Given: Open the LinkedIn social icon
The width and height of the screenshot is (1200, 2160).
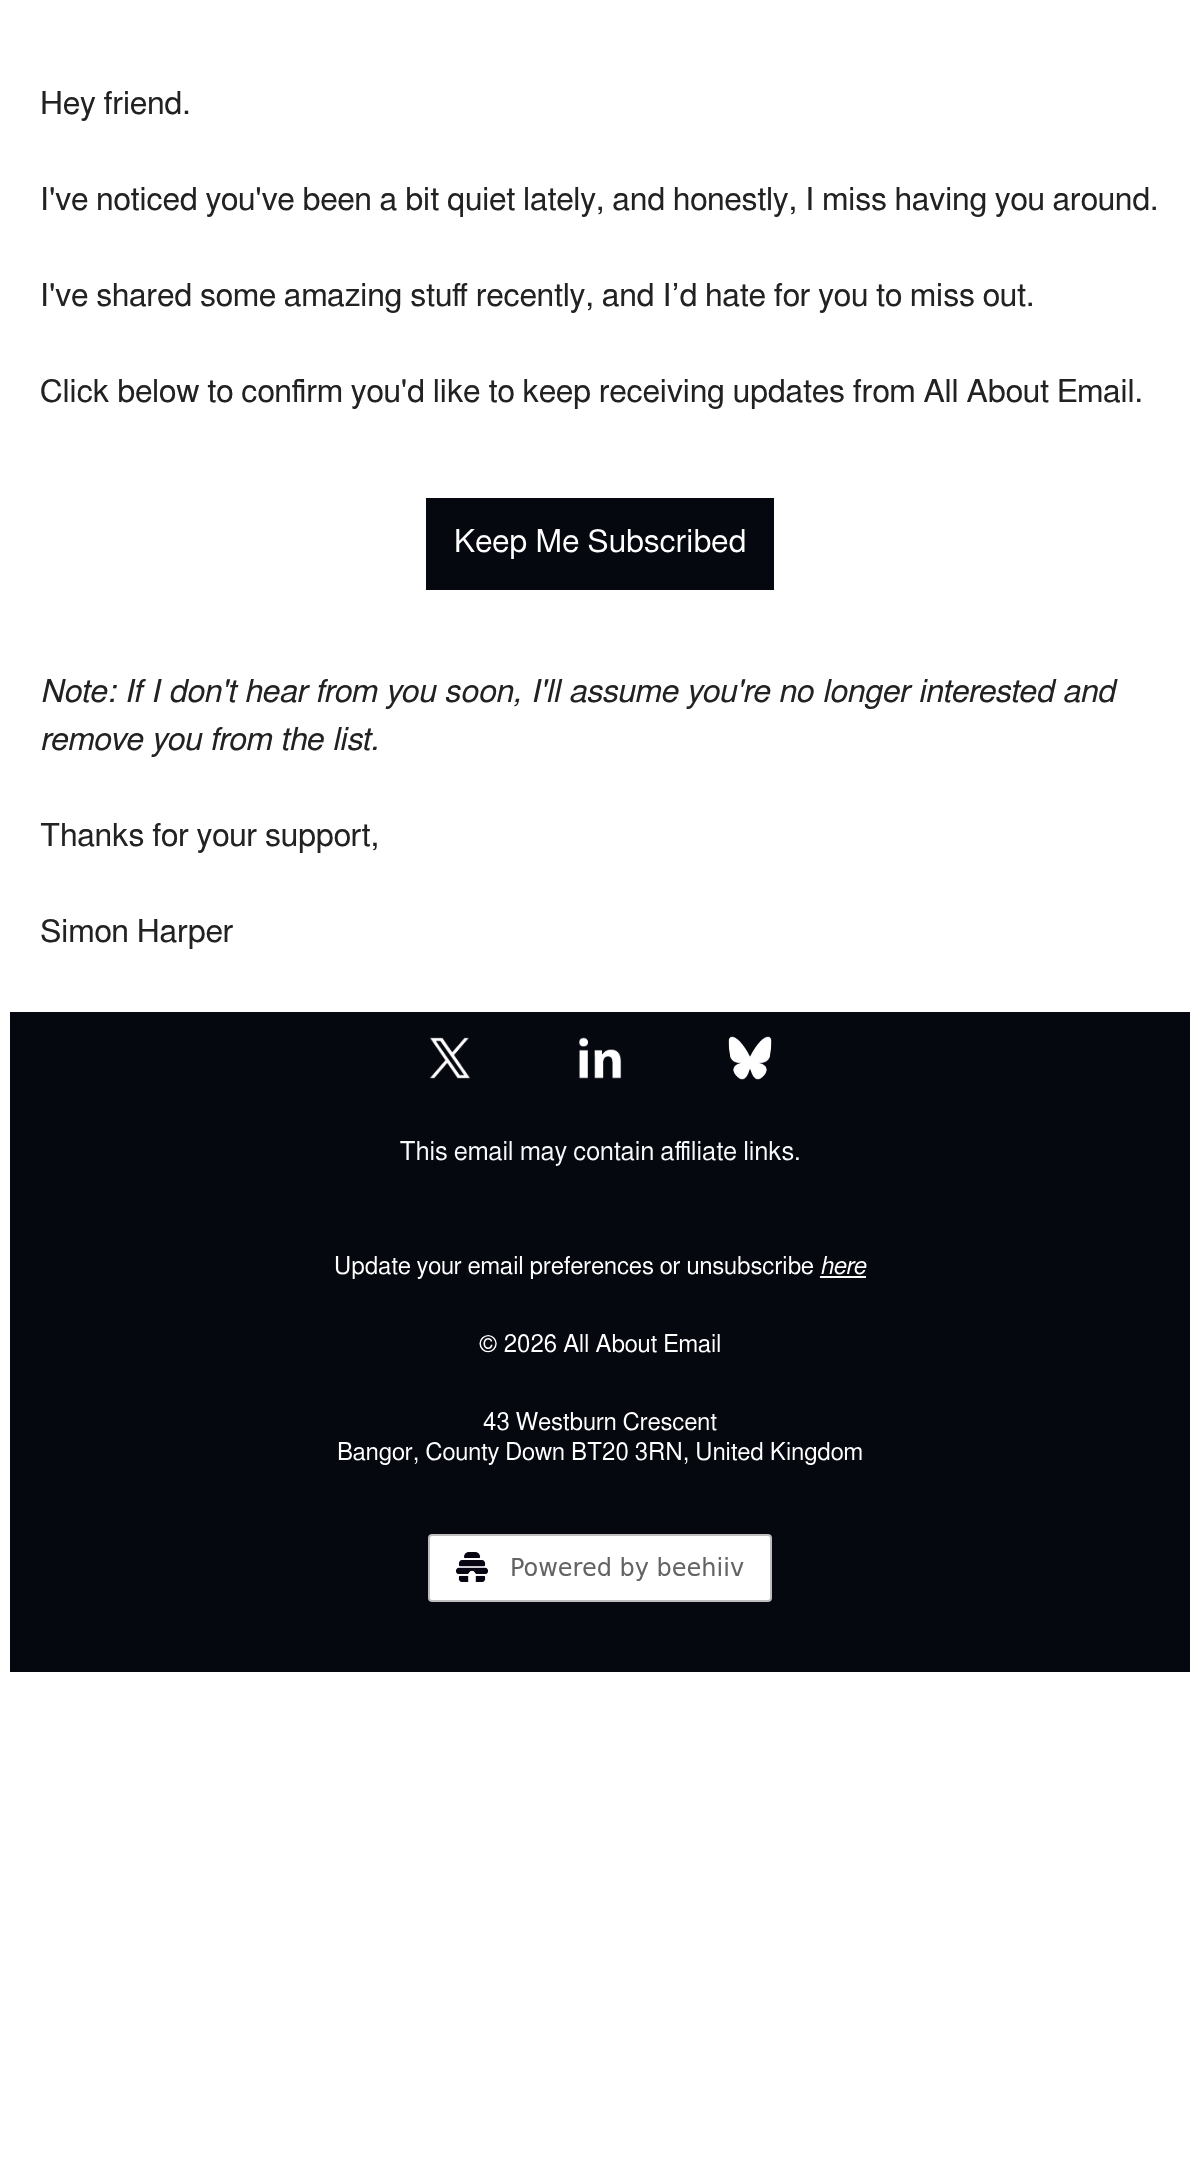Looking at the screenshot, I should click(x=600, y=1058).
